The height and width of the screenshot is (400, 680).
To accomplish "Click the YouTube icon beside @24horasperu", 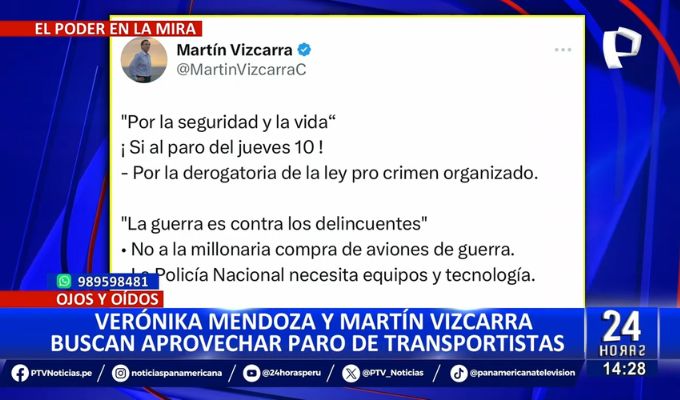I will point(251,374).
